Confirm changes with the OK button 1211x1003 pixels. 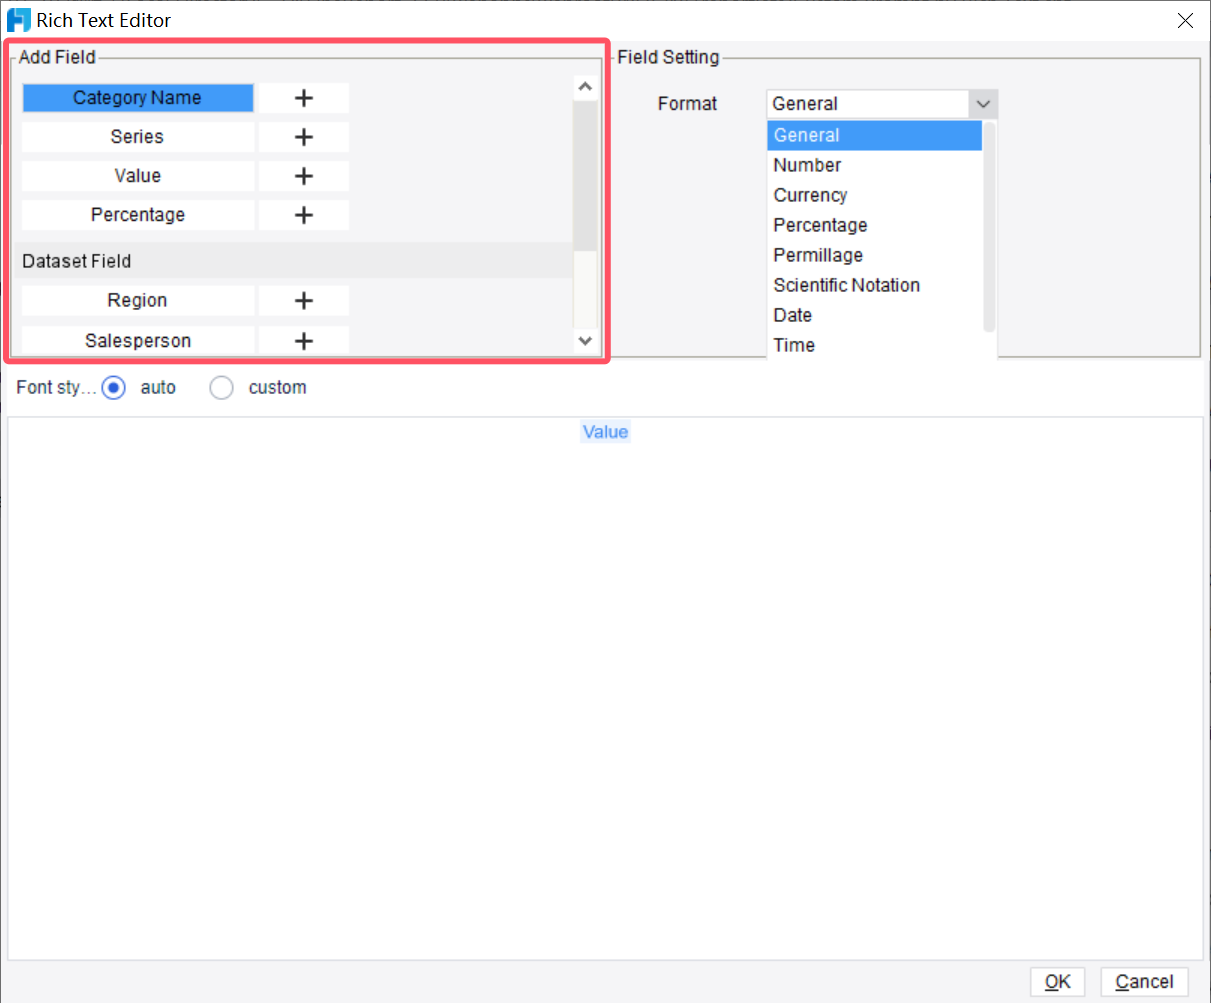[x=1057, y=981]
